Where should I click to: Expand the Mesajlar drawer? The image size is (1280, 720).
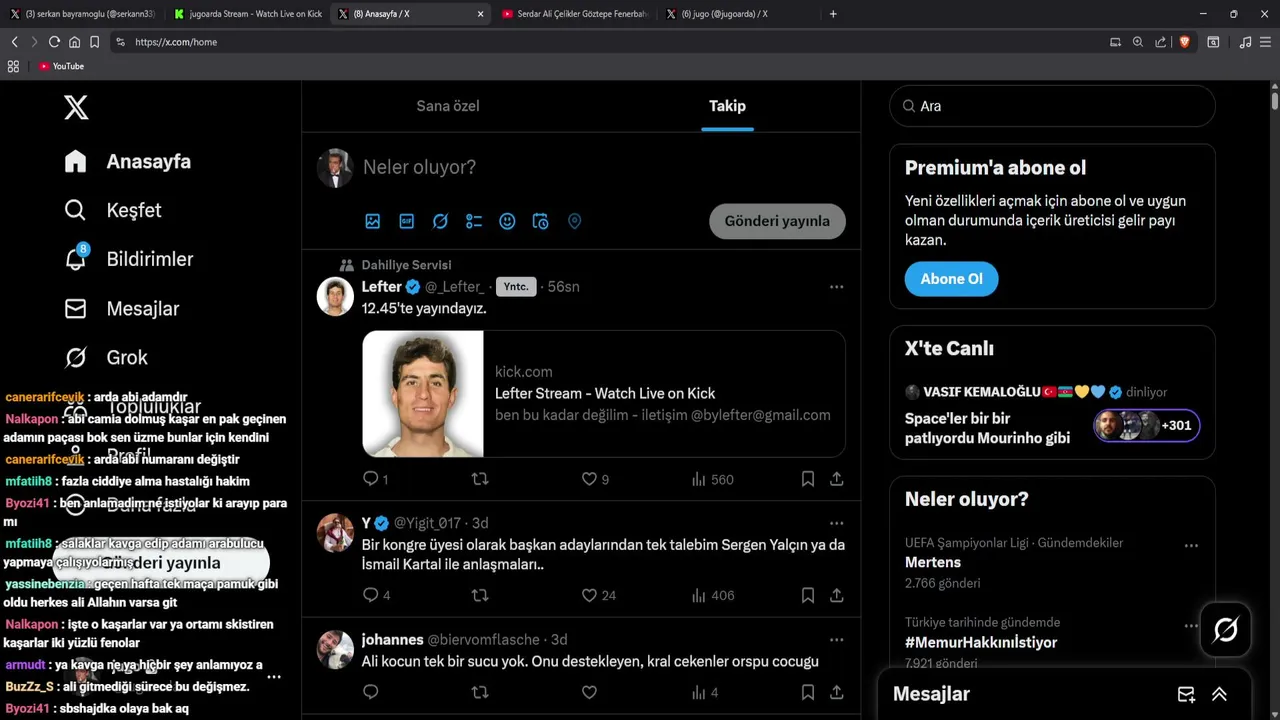tap(1219, 694)
